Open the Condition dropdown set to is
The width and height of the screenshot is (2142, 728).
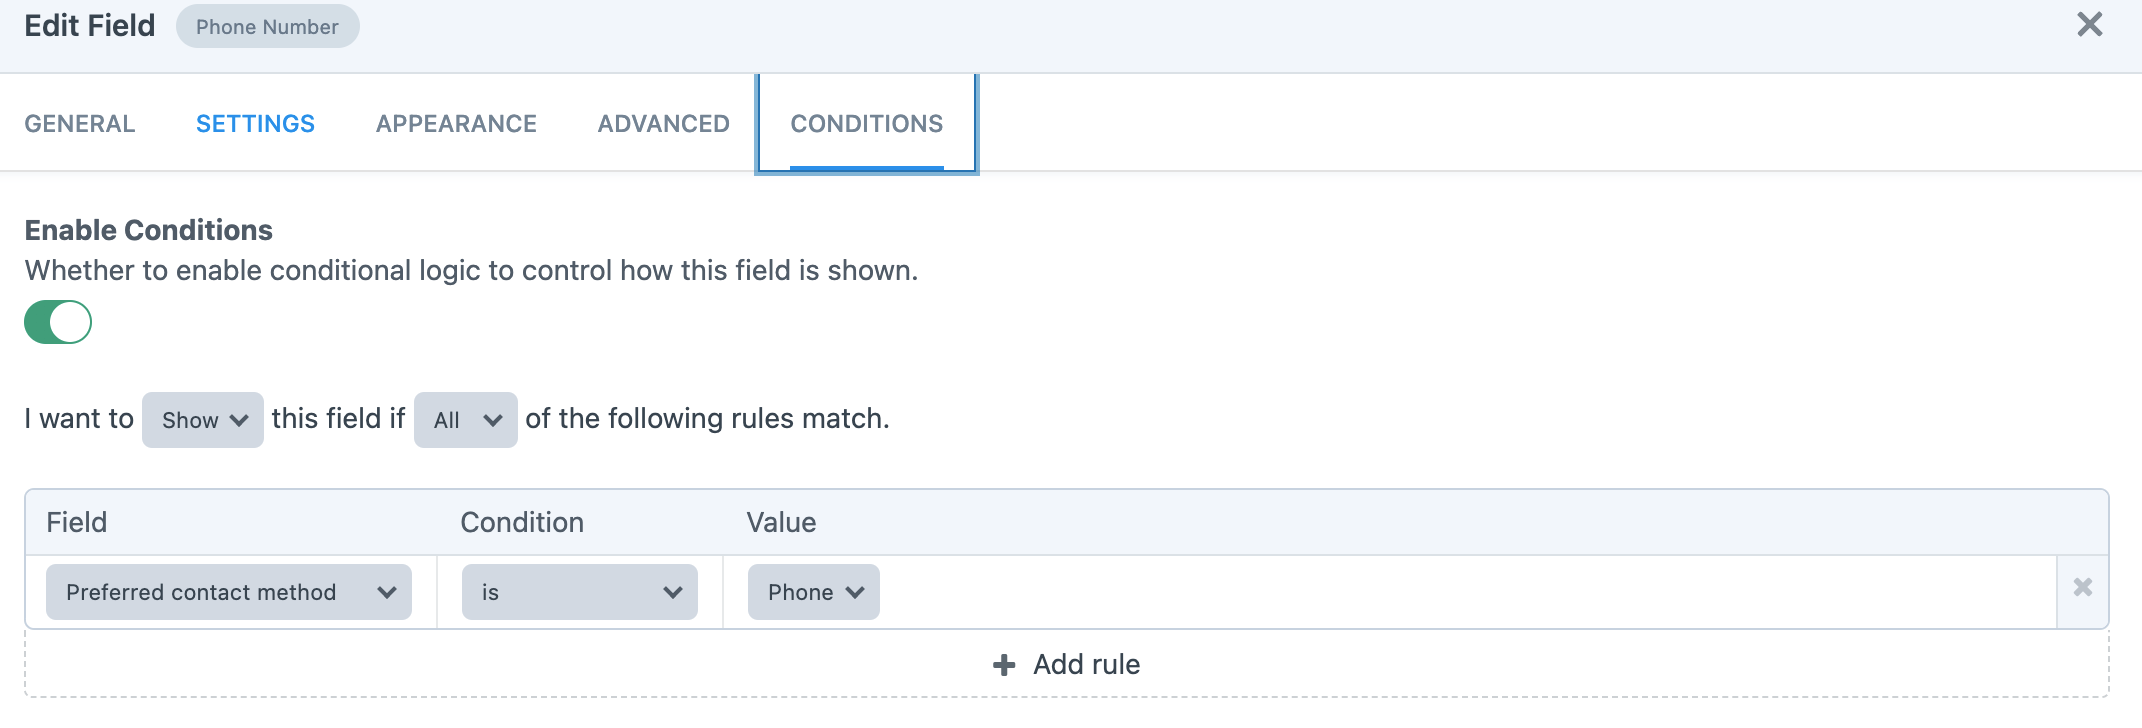coord(578,591)
